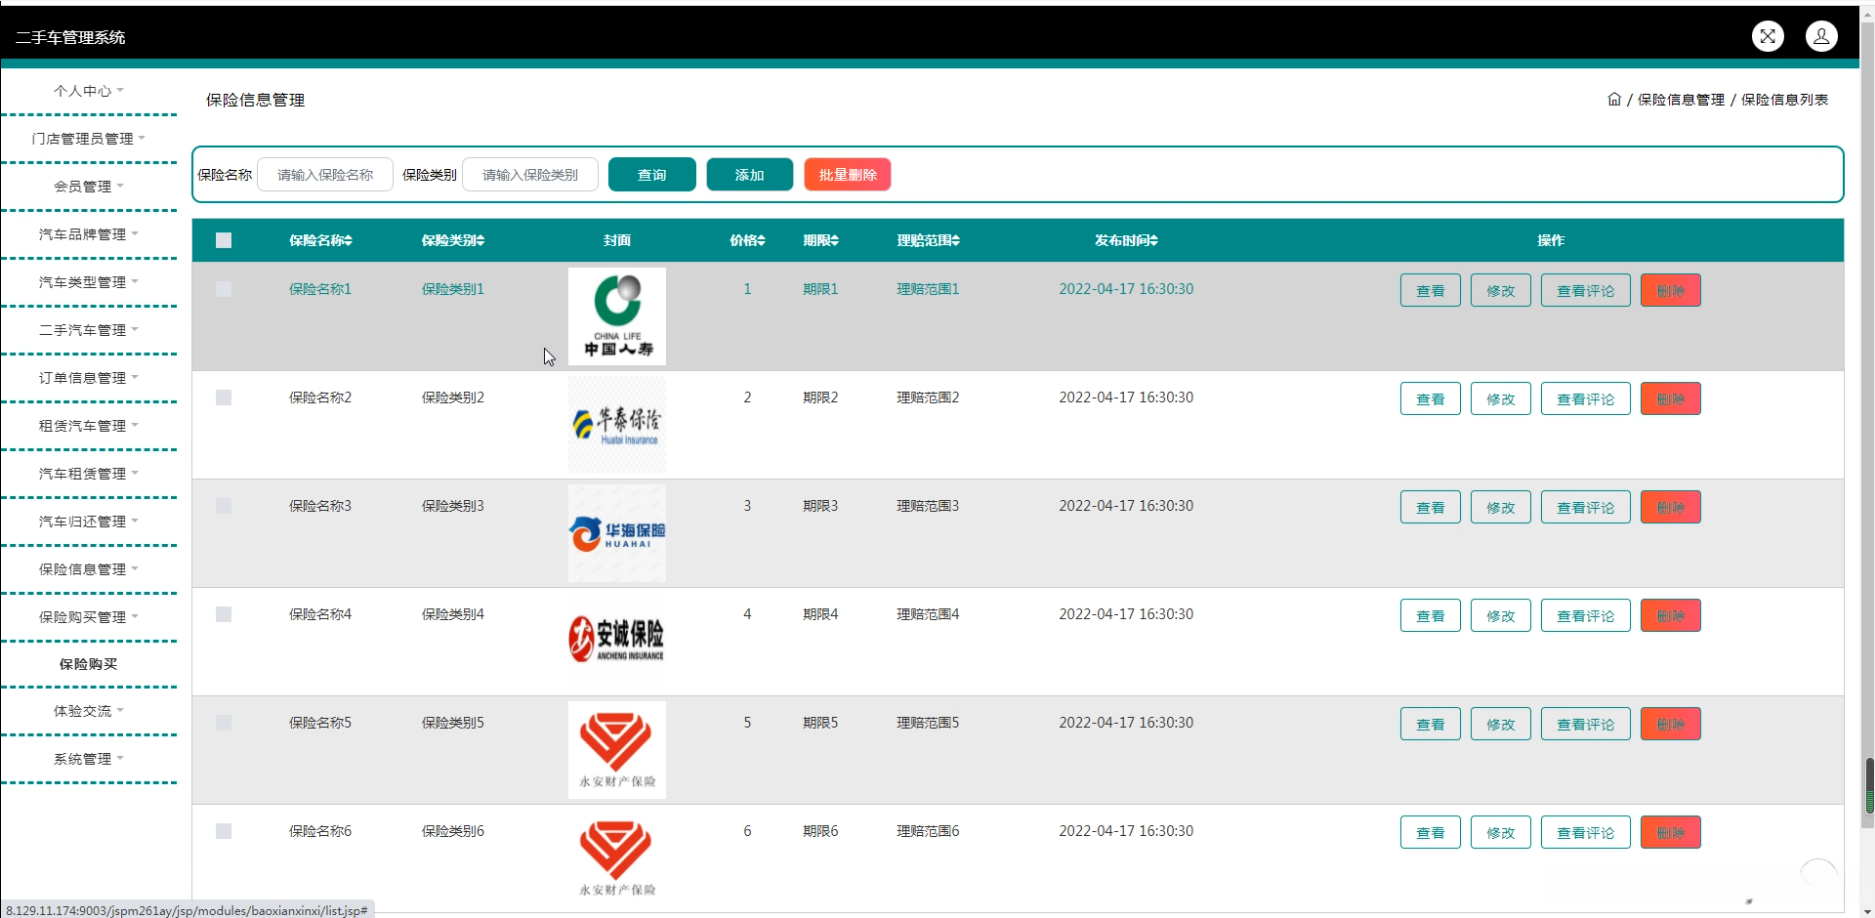Check the box for 保险名称5 row
1875x918 pixels.
(224, 723)
